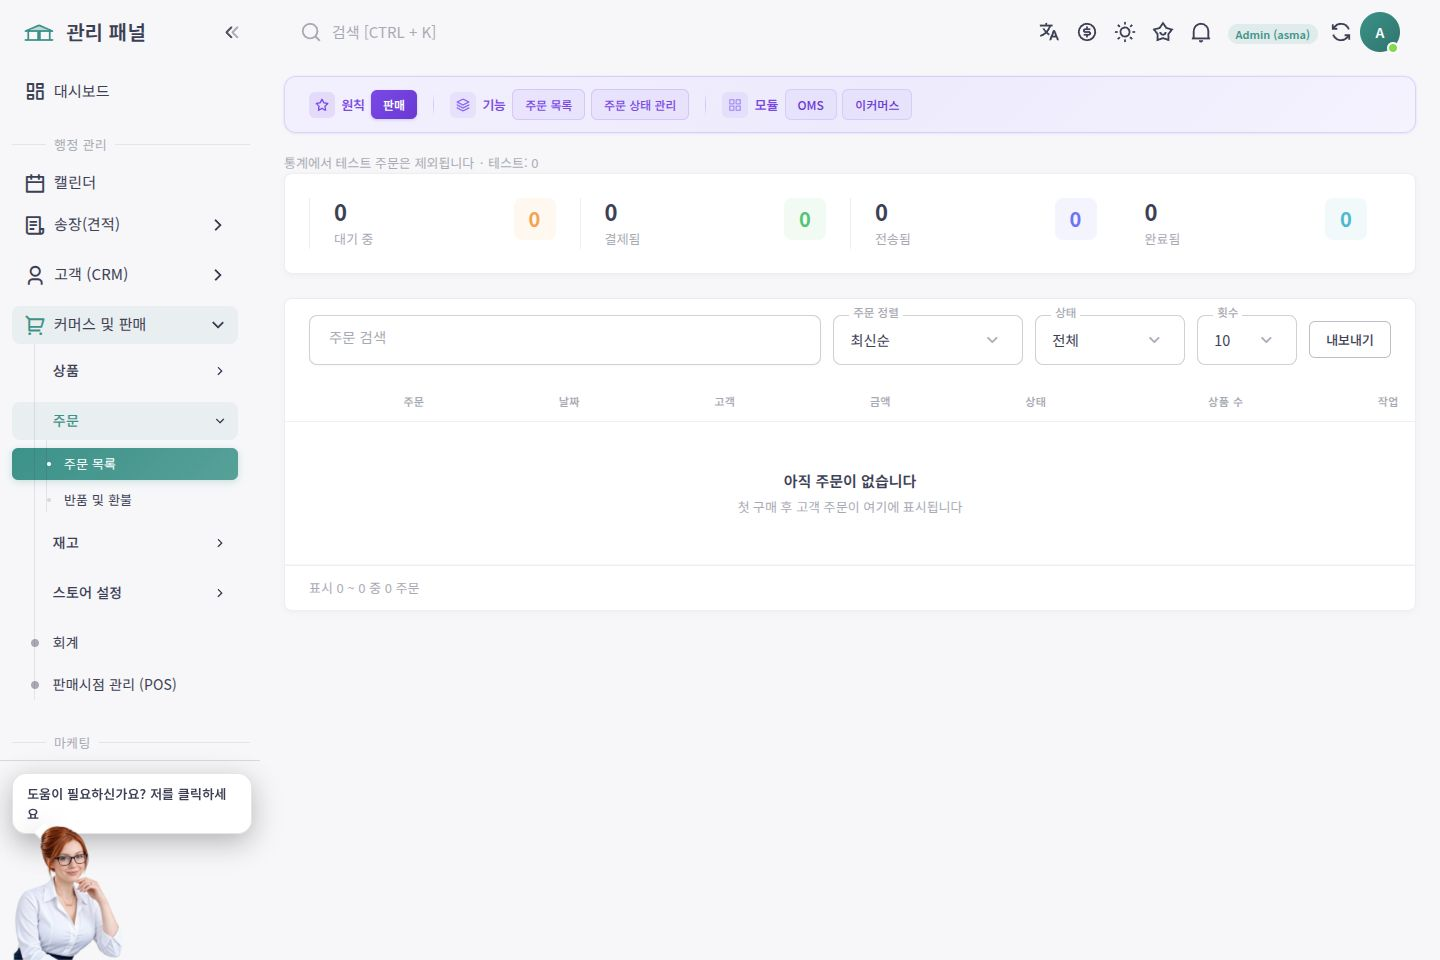This screenshot has height=960, width=1440.
Task: Open 주문 정렬 최신순 dropdown
Action: pos(927,340)
